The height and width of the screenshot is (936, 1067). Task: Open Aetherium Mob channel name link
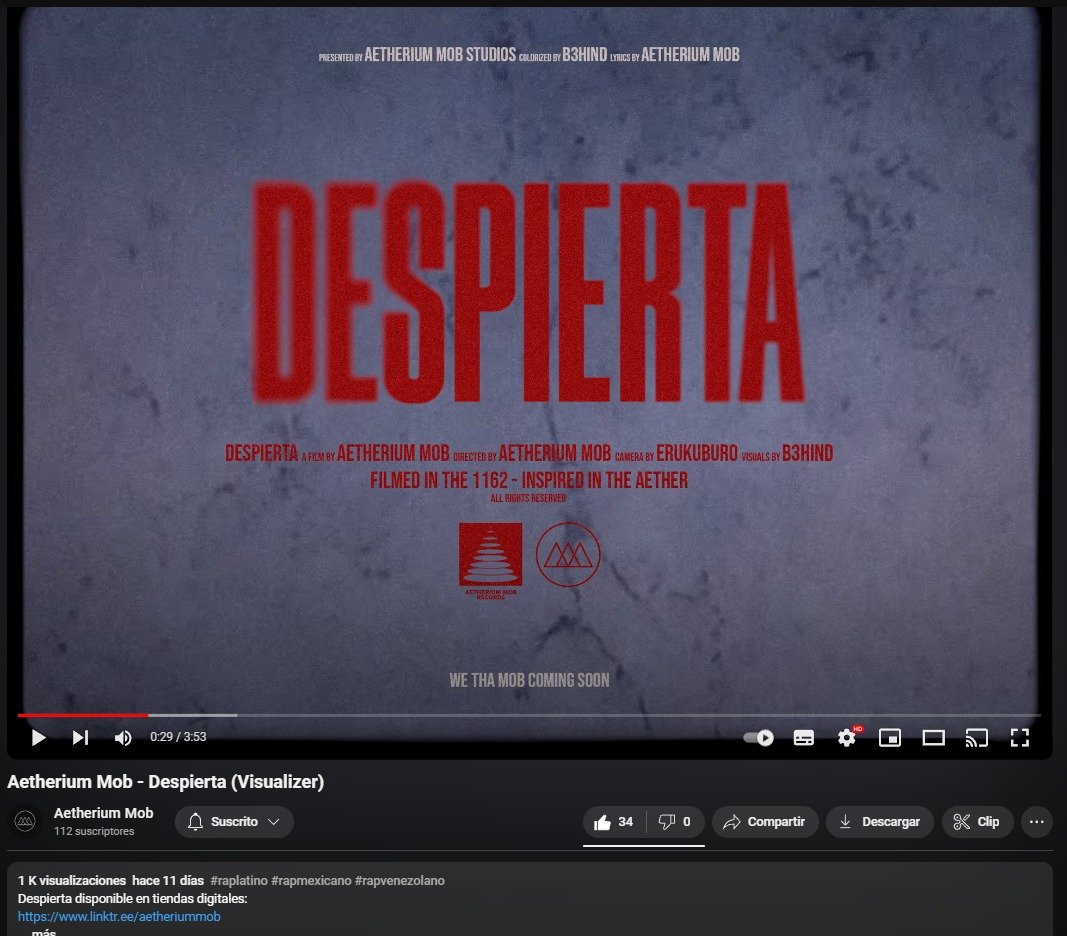[x=103, y=813]
